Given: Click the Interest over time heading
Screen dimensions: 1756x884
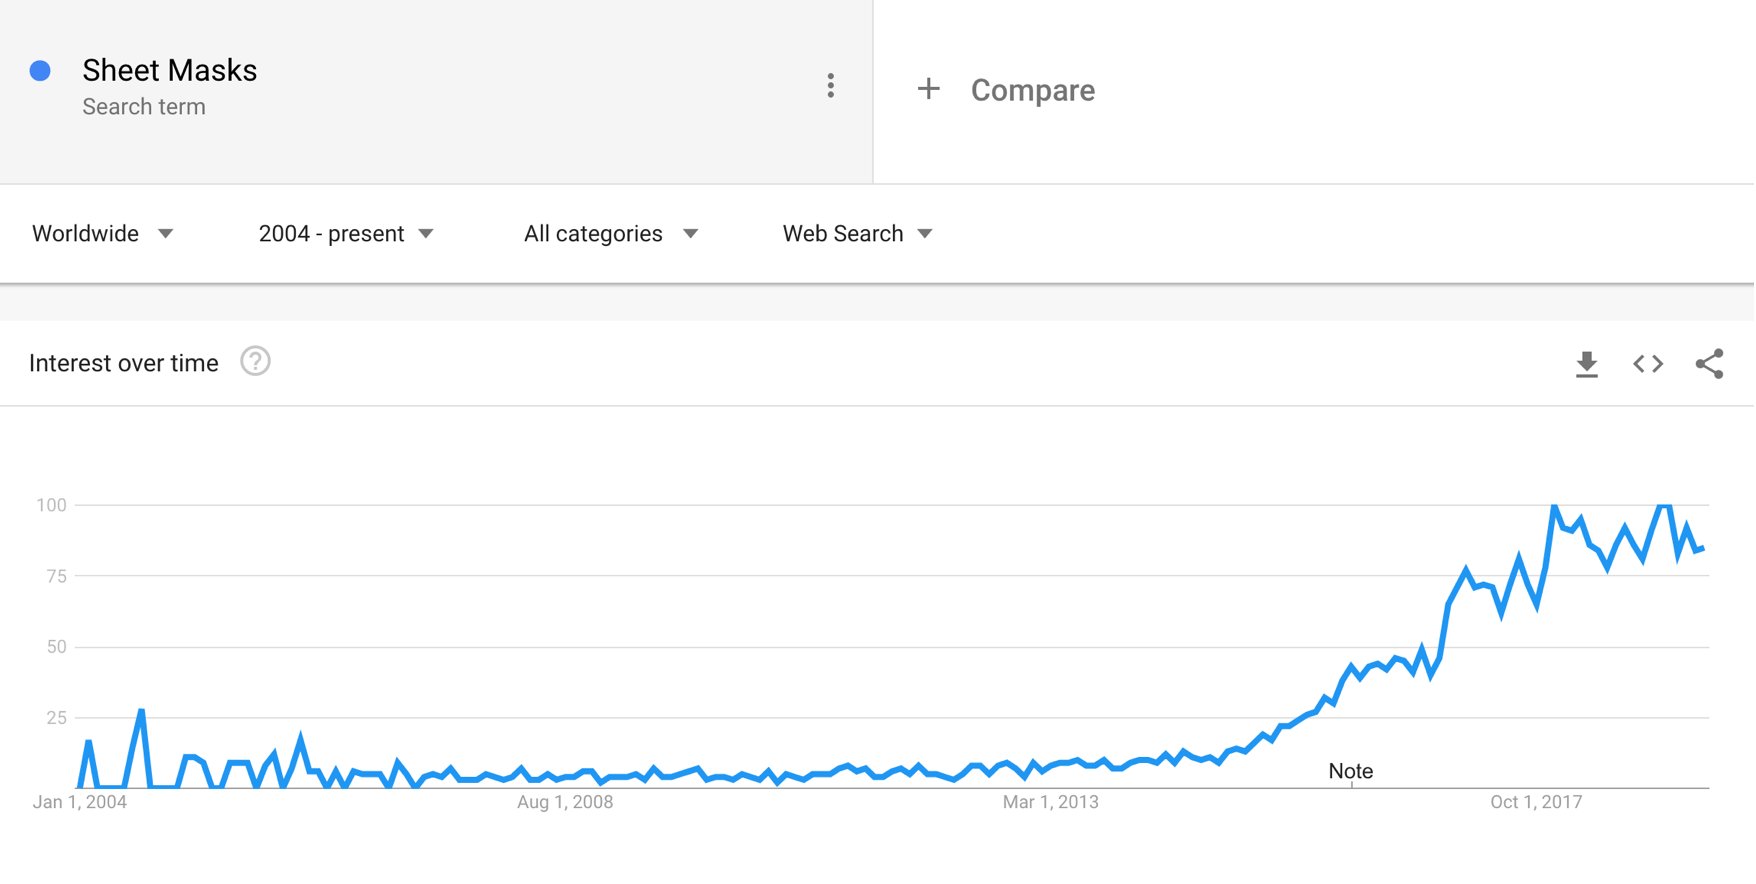Looking at the screenshot, I should (124, 364).
